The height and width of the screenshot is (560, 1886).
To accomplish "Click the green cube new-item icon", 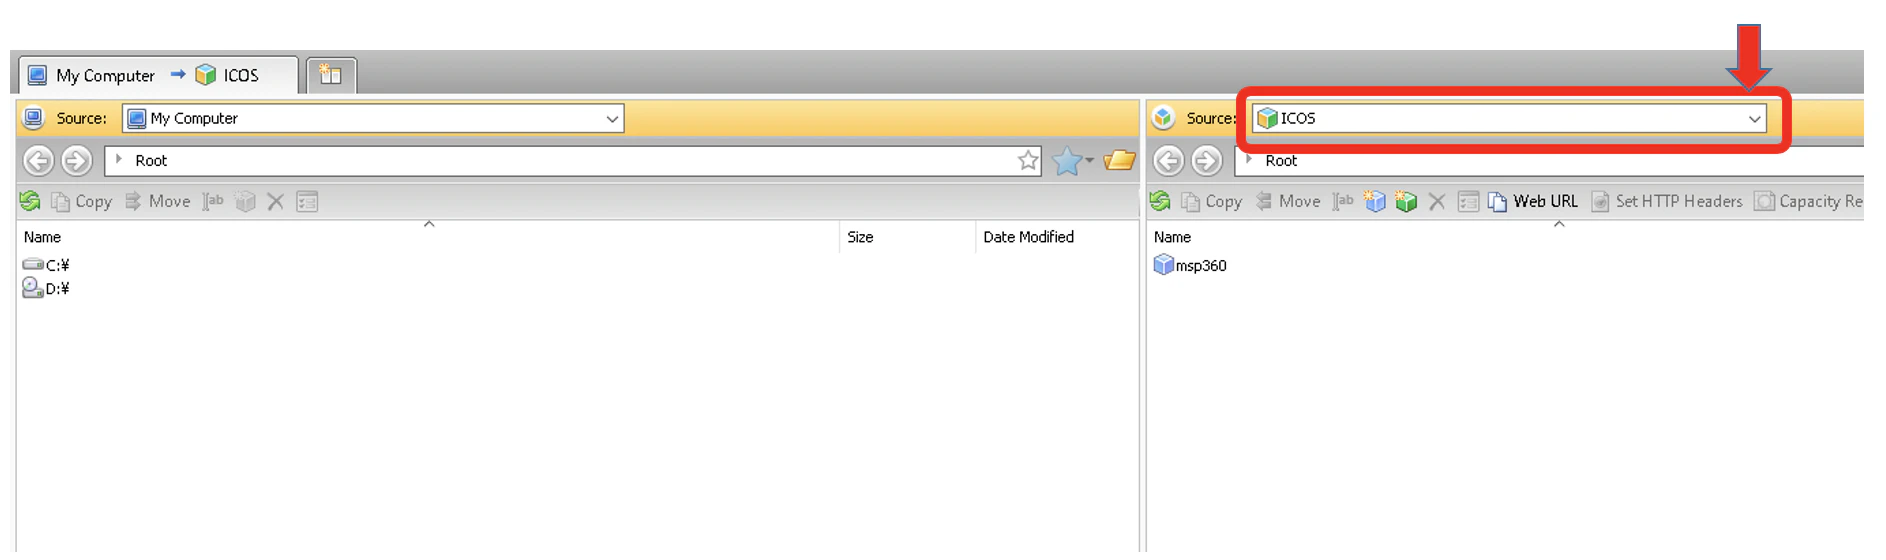I will point(1406,201).
